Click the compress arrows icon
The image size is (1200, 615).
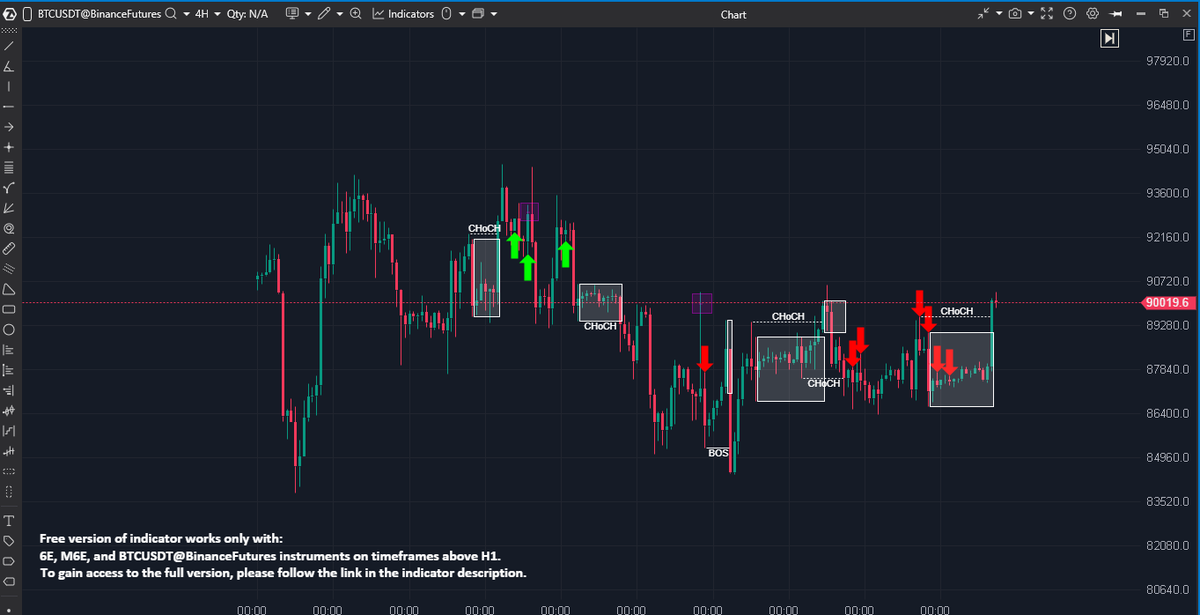pos(983,14)
